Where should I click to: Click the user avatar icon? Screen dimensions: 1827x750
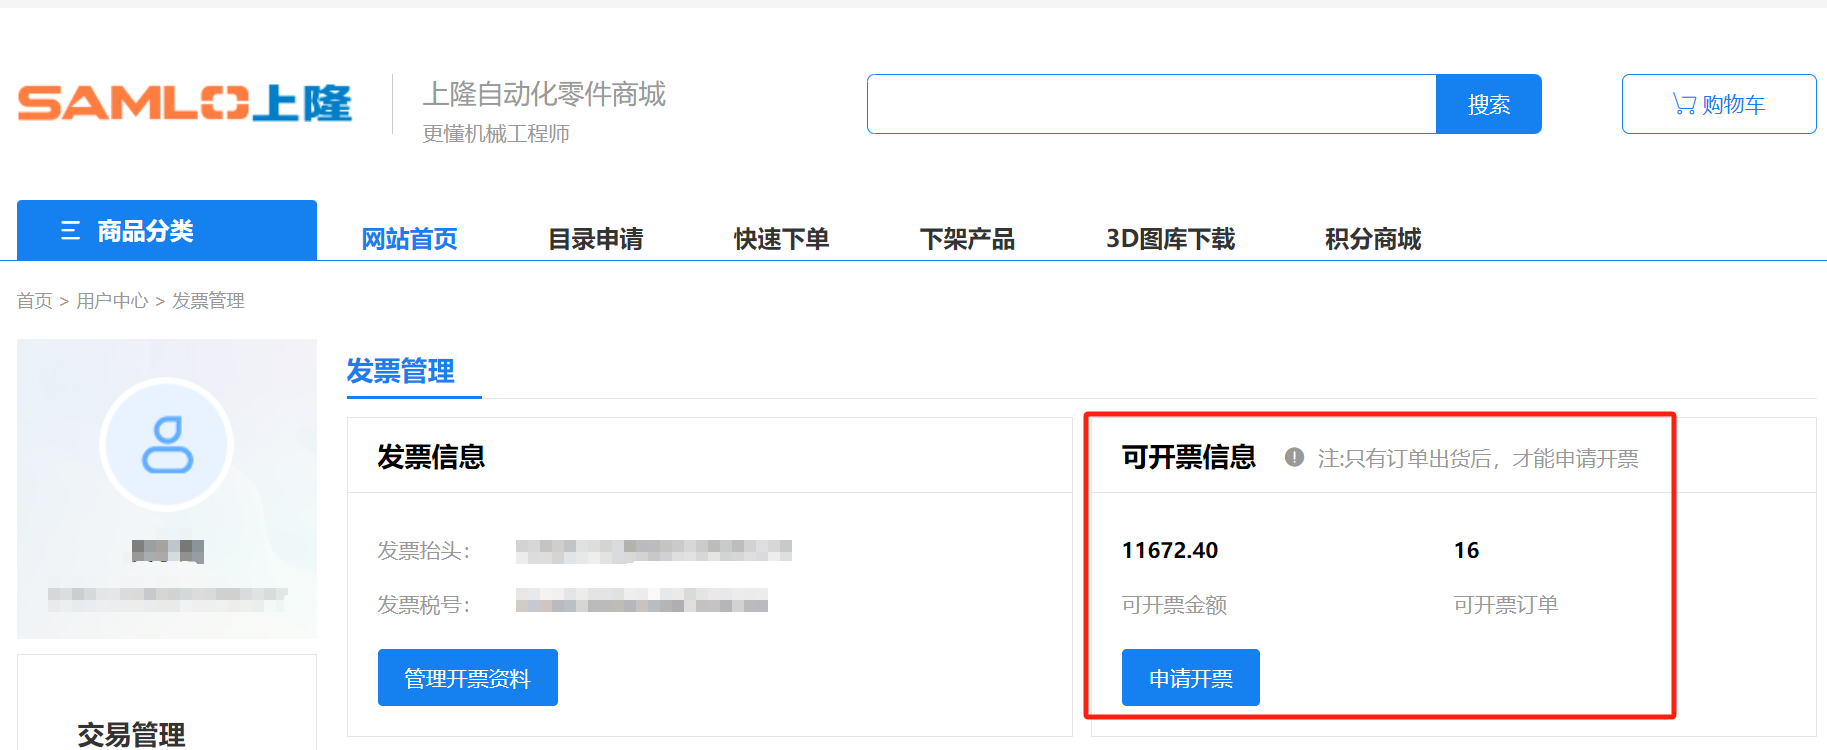[x=167, y=444]
